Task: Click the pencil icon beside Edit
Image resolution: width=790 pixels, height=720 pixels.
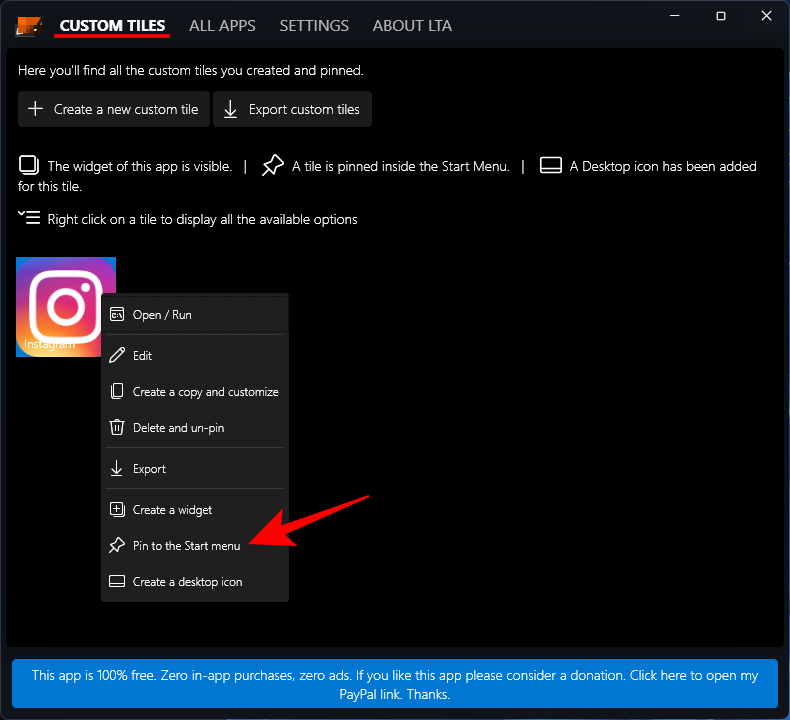Action: click(117, 356)
